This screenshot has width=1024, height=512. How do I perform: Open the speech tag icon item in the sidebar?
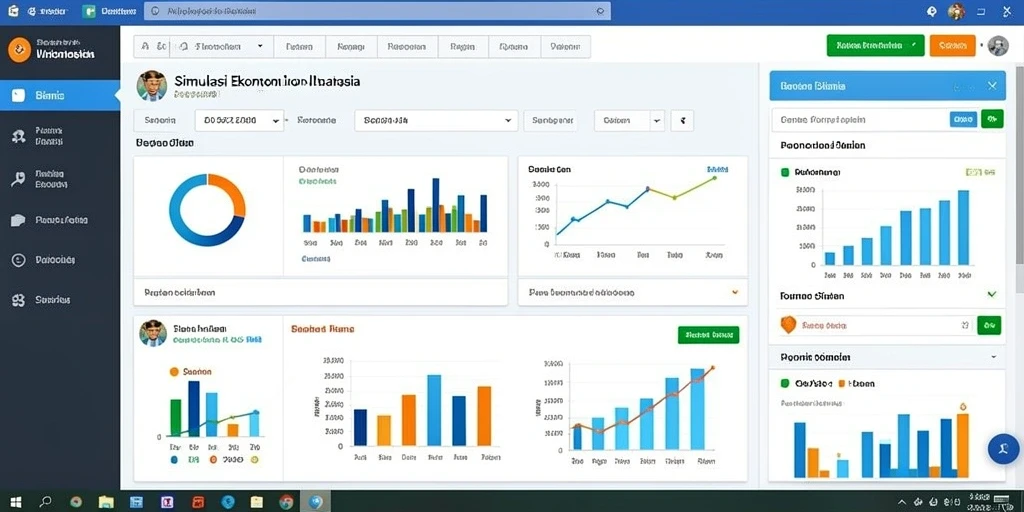(18, 220)
